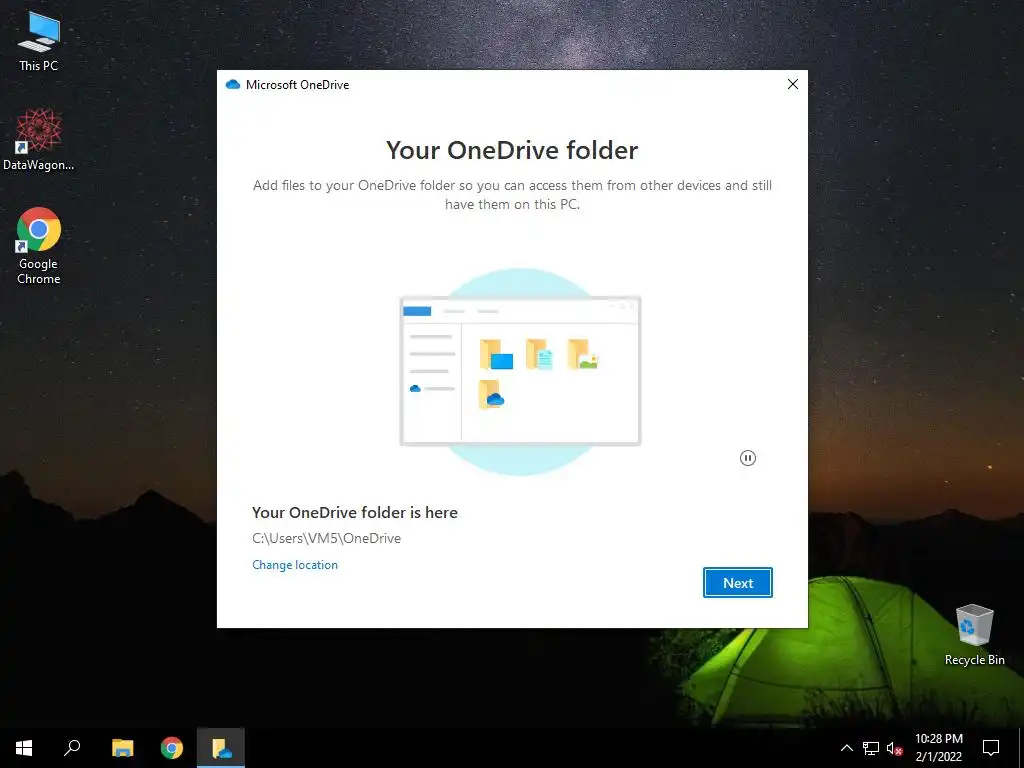Open the Action Center notifications icon
Viewport: 1024px width, 768px height.
(991, 748)
